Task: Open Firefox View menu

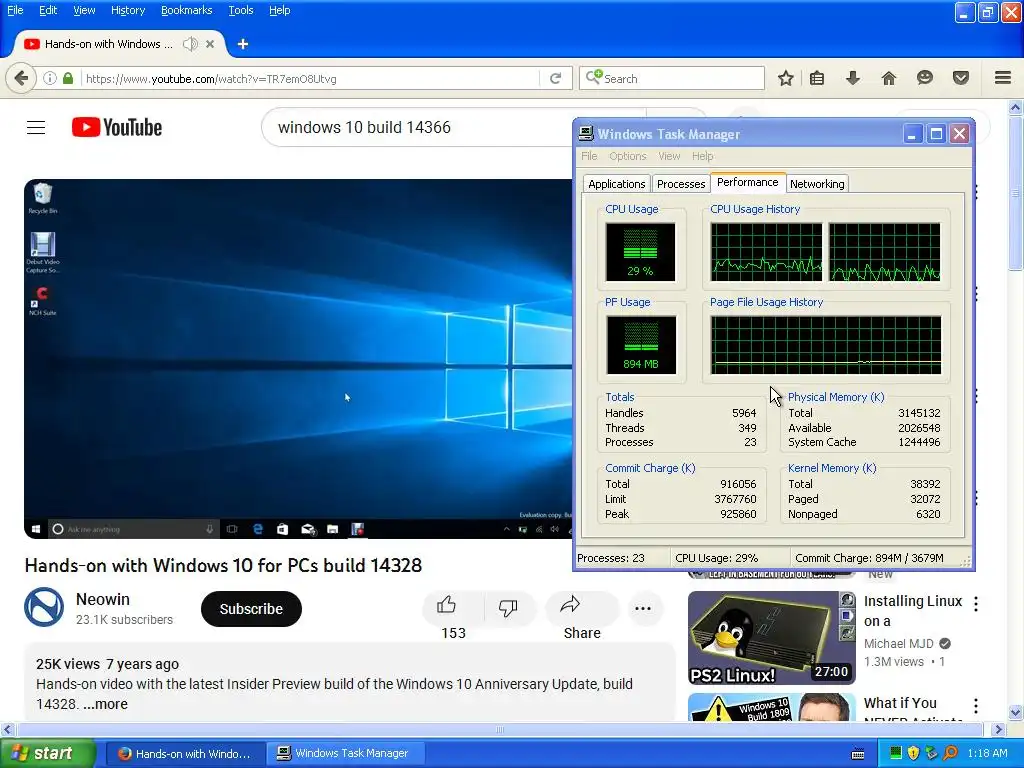Action: [84, 10]
